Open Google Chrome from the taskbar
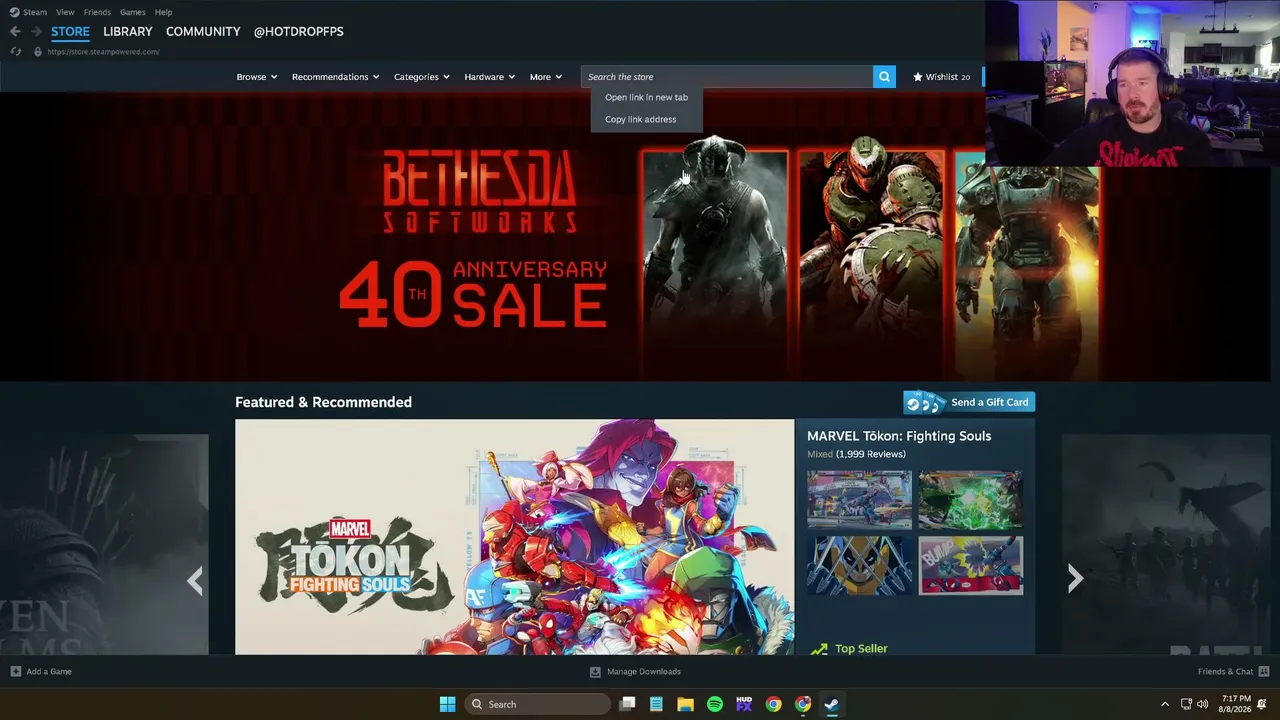The width and height of the screenshot is (1280, 720). click(773, 704)
